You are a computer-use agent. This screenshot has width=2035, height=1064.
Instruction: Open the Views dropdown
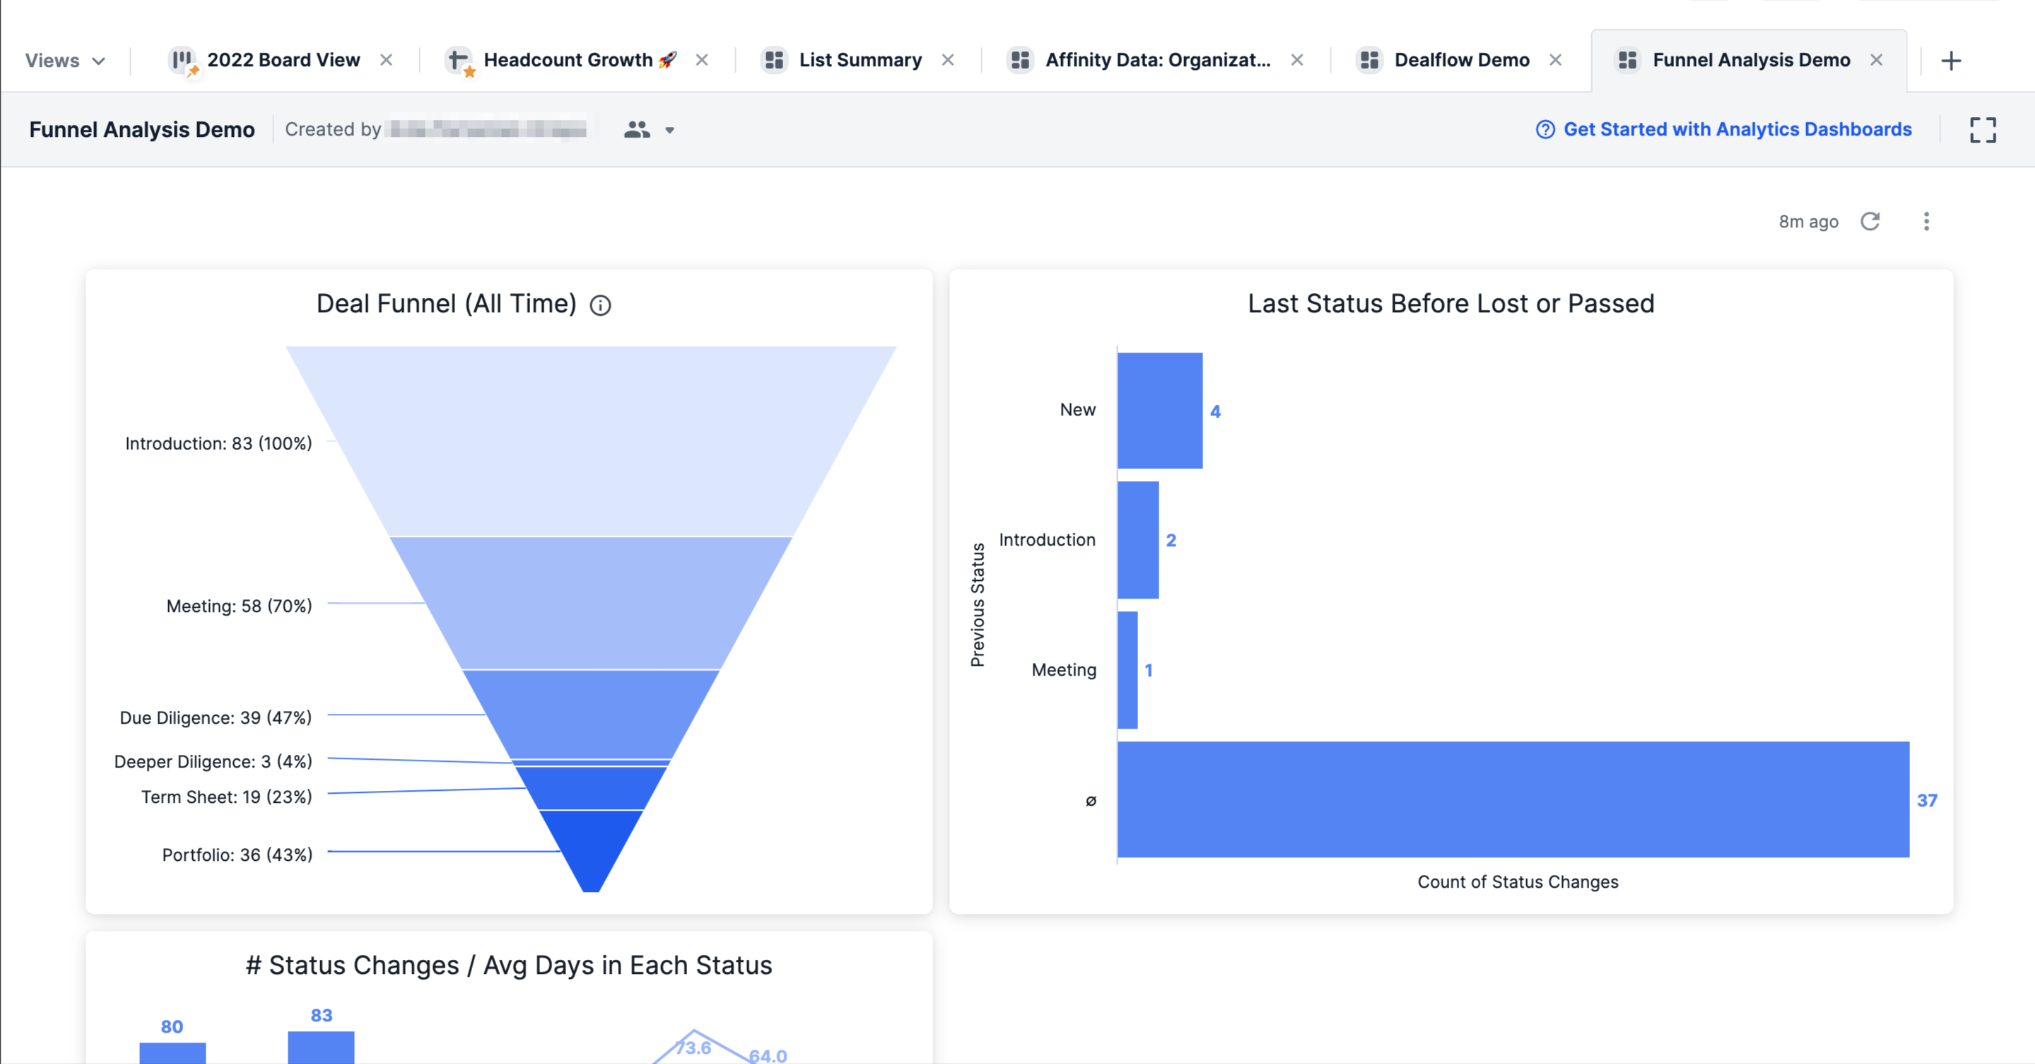tap(65, 60)
